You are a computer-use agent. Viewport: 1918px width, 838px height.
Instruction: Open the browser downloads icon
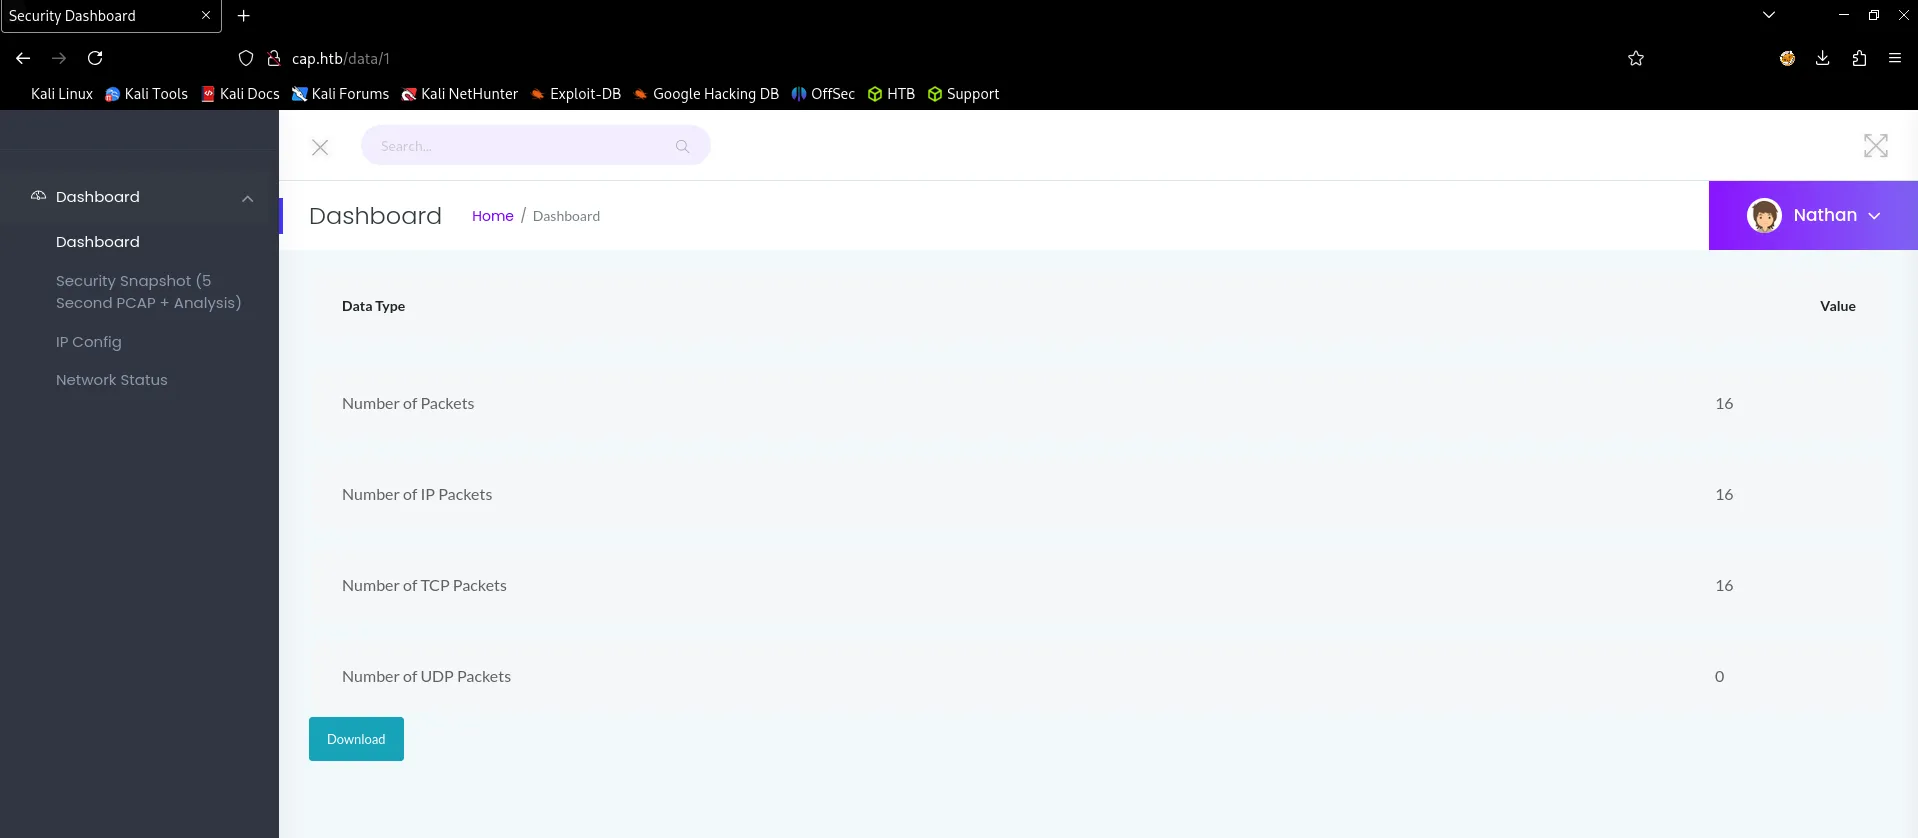click(1823, 58)
